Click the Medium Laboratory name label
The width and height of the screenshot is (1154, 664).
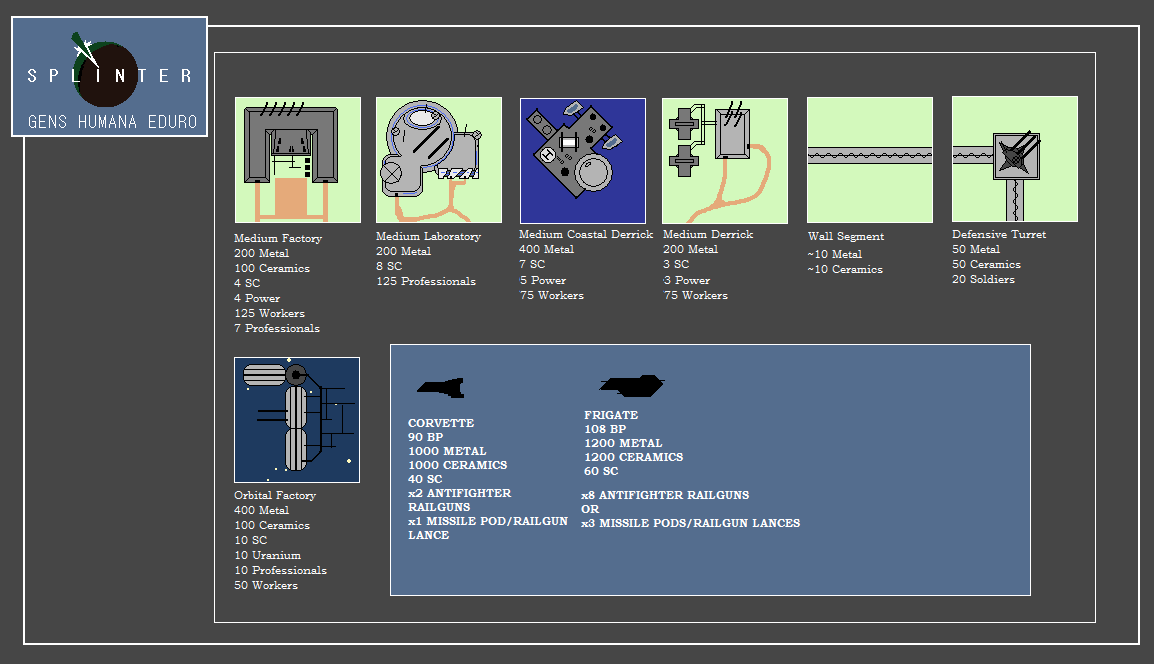coord(428,237)
